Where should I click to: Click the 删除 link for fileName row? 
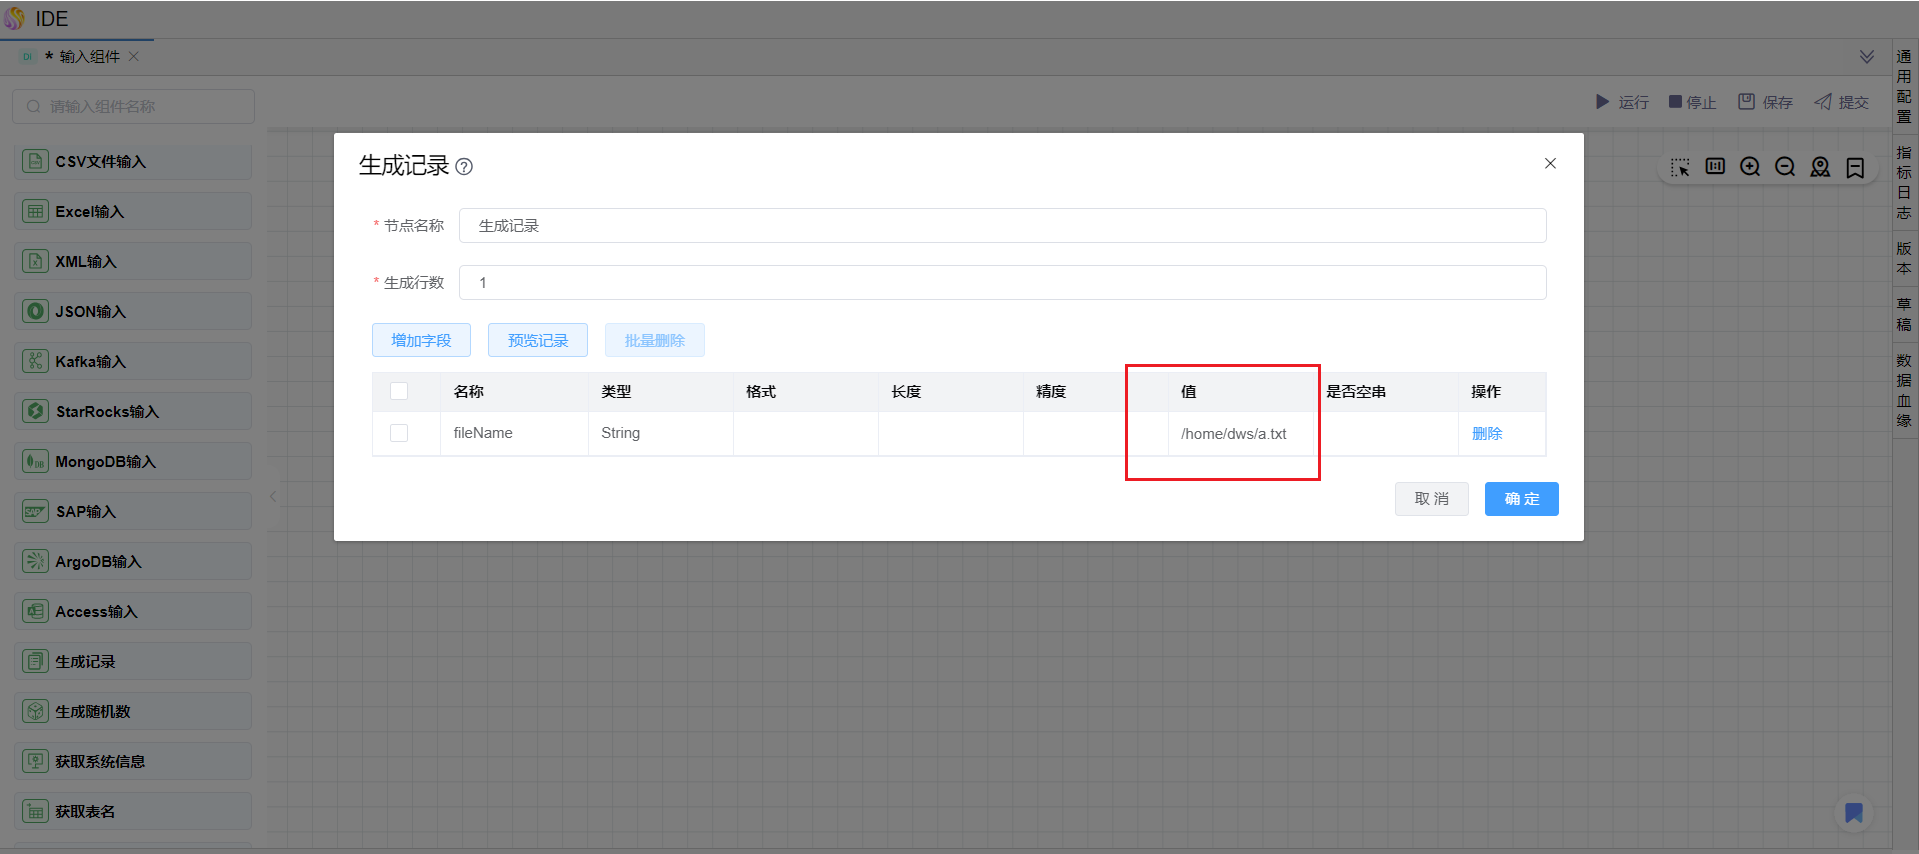[1487, 433]
